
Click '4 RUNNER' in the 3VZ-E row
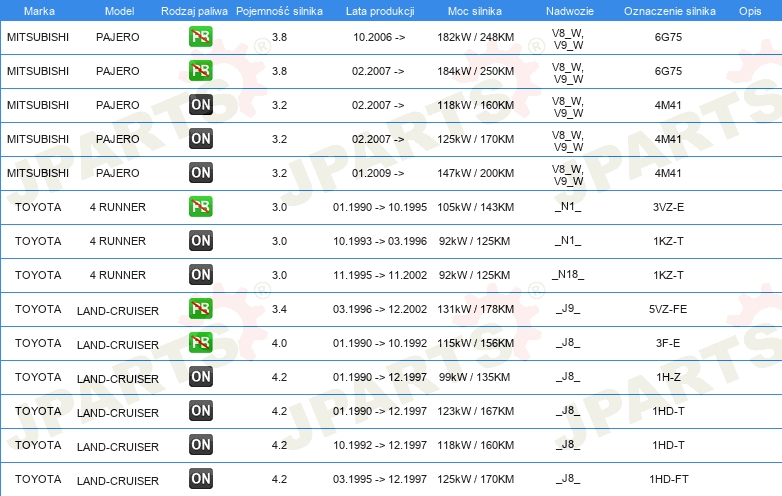[118, 207]
